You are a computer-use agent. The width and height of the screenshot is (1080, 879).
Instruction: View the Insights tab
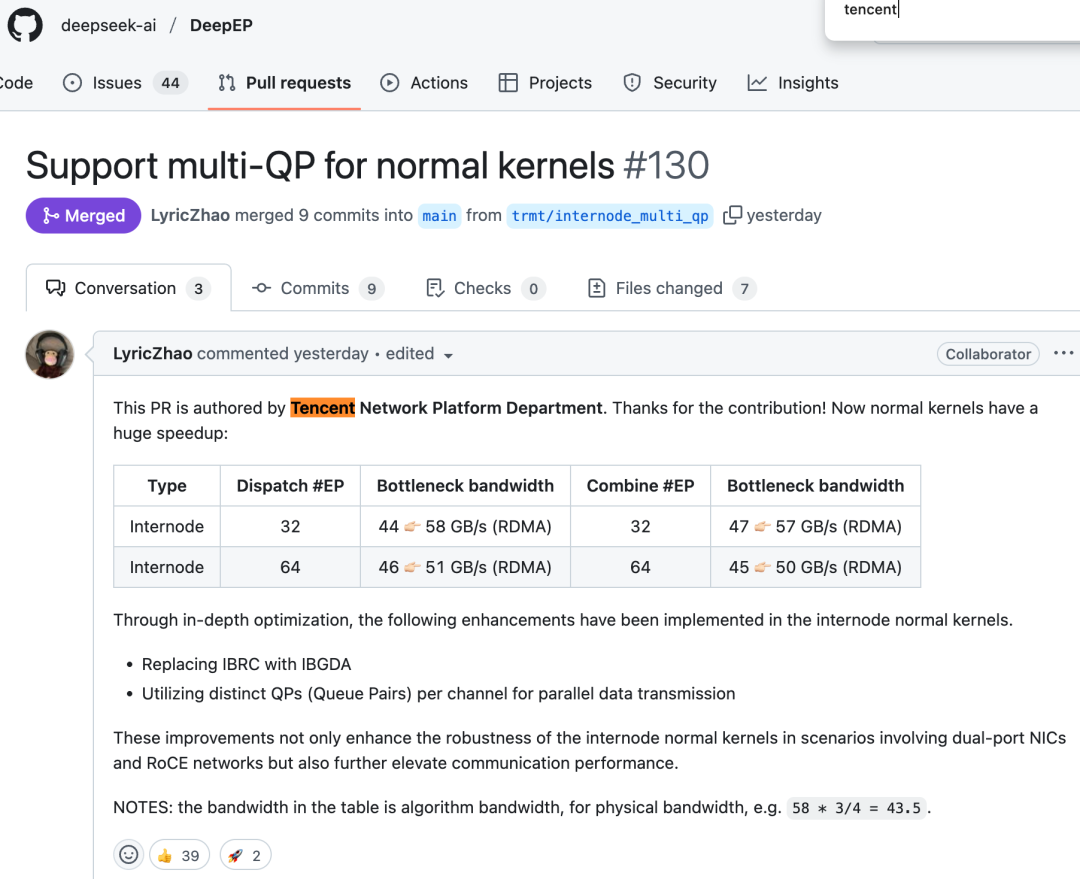coord(793,83)
